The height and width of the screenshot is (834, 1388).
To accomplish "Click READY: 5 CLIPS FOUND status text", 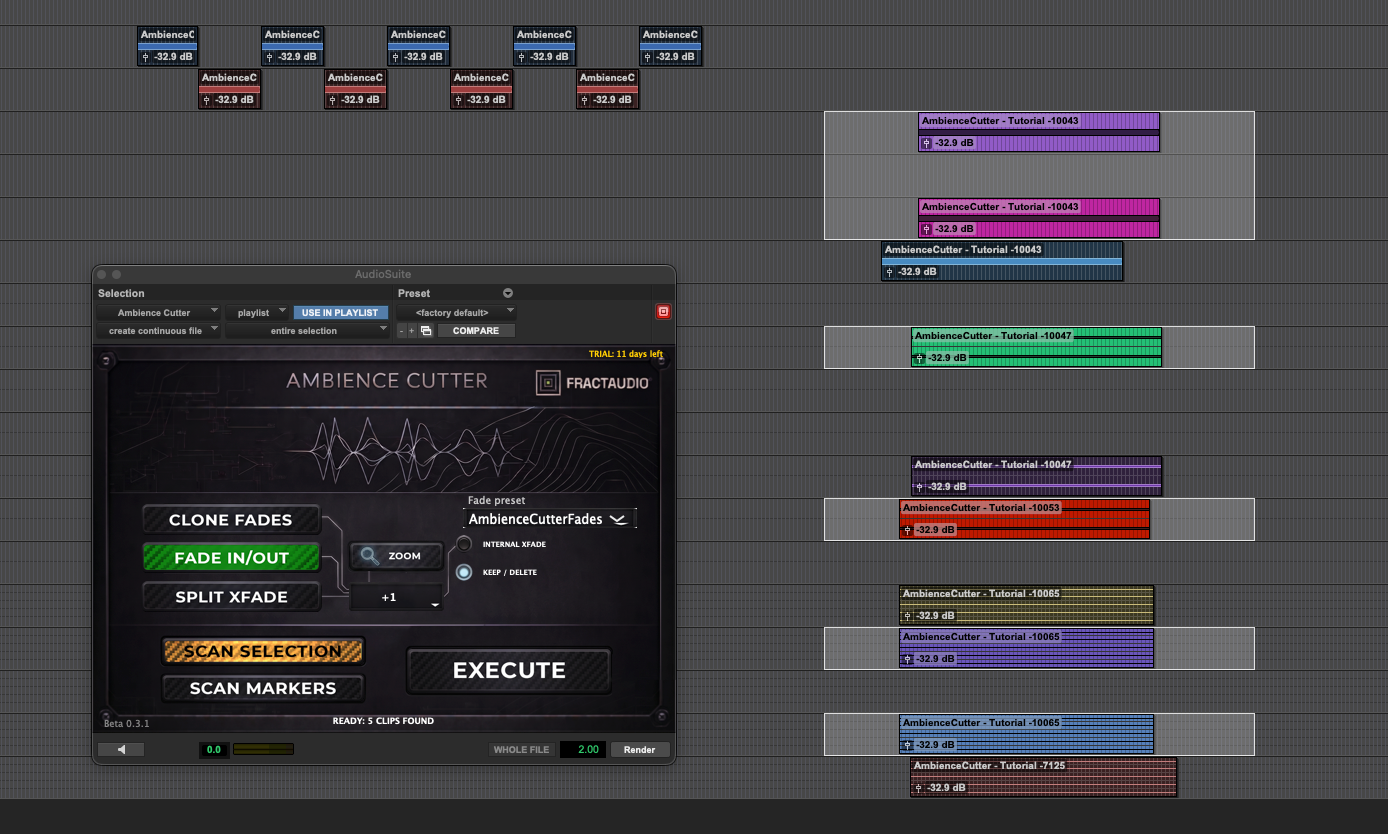I will click(x=383, y=721).
